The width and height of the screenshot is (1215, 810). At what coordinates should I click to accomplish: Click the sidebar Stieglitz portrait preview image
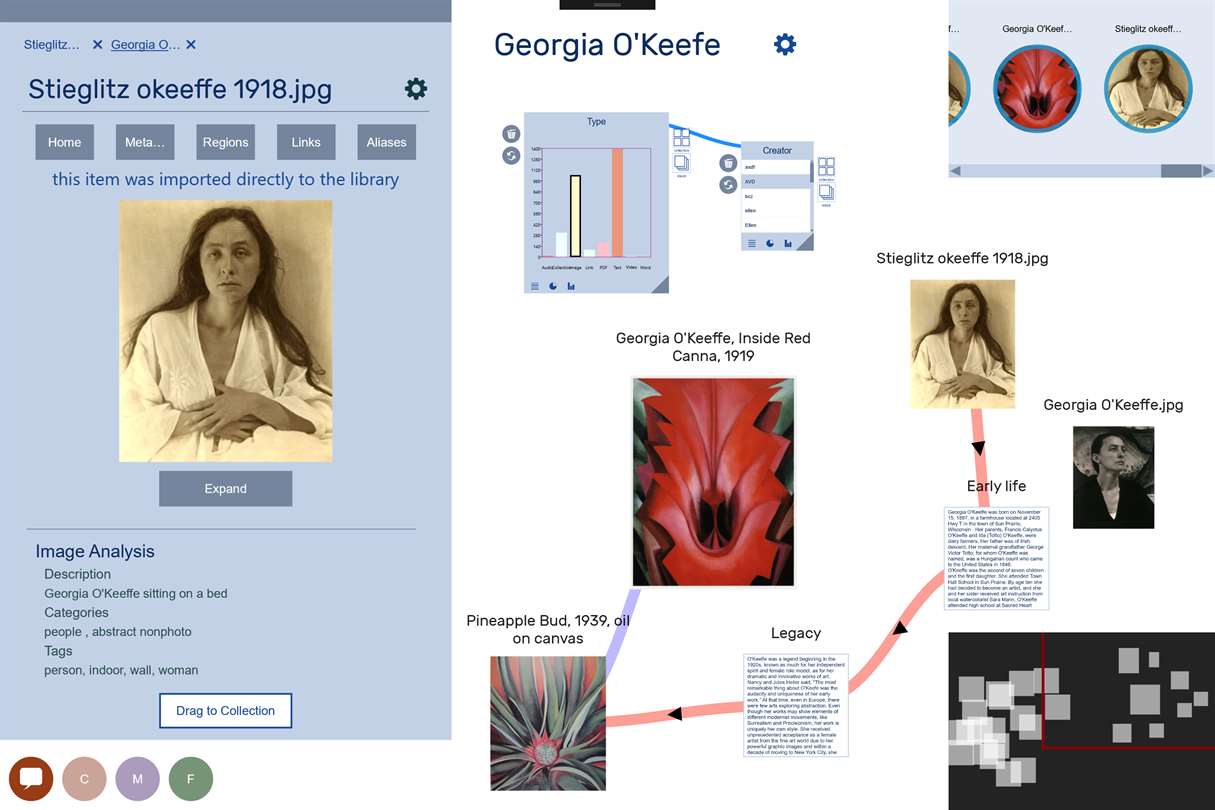(226, 331)
